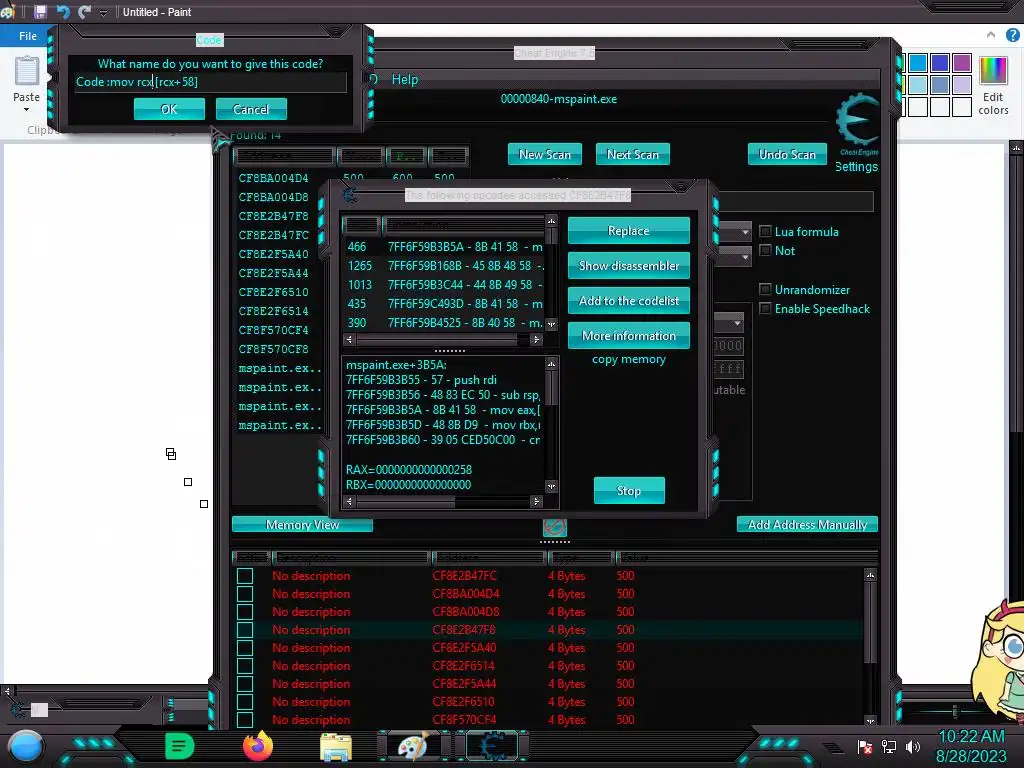Open the Edit colors rainbow icon in Paint
Screen dimensions: 1024x768
pyautogui.click(x=993, y=71)
